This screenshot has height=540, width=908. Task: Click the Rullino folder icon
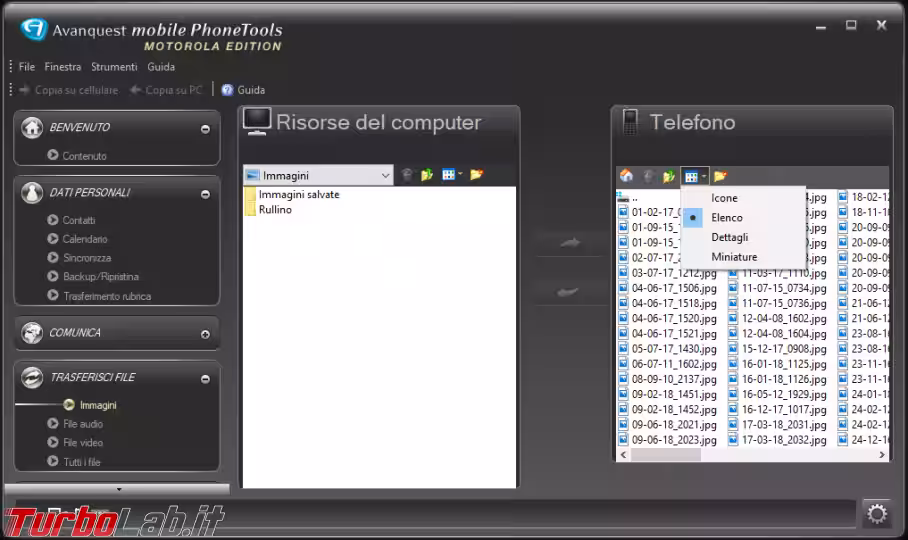point(250,210)
